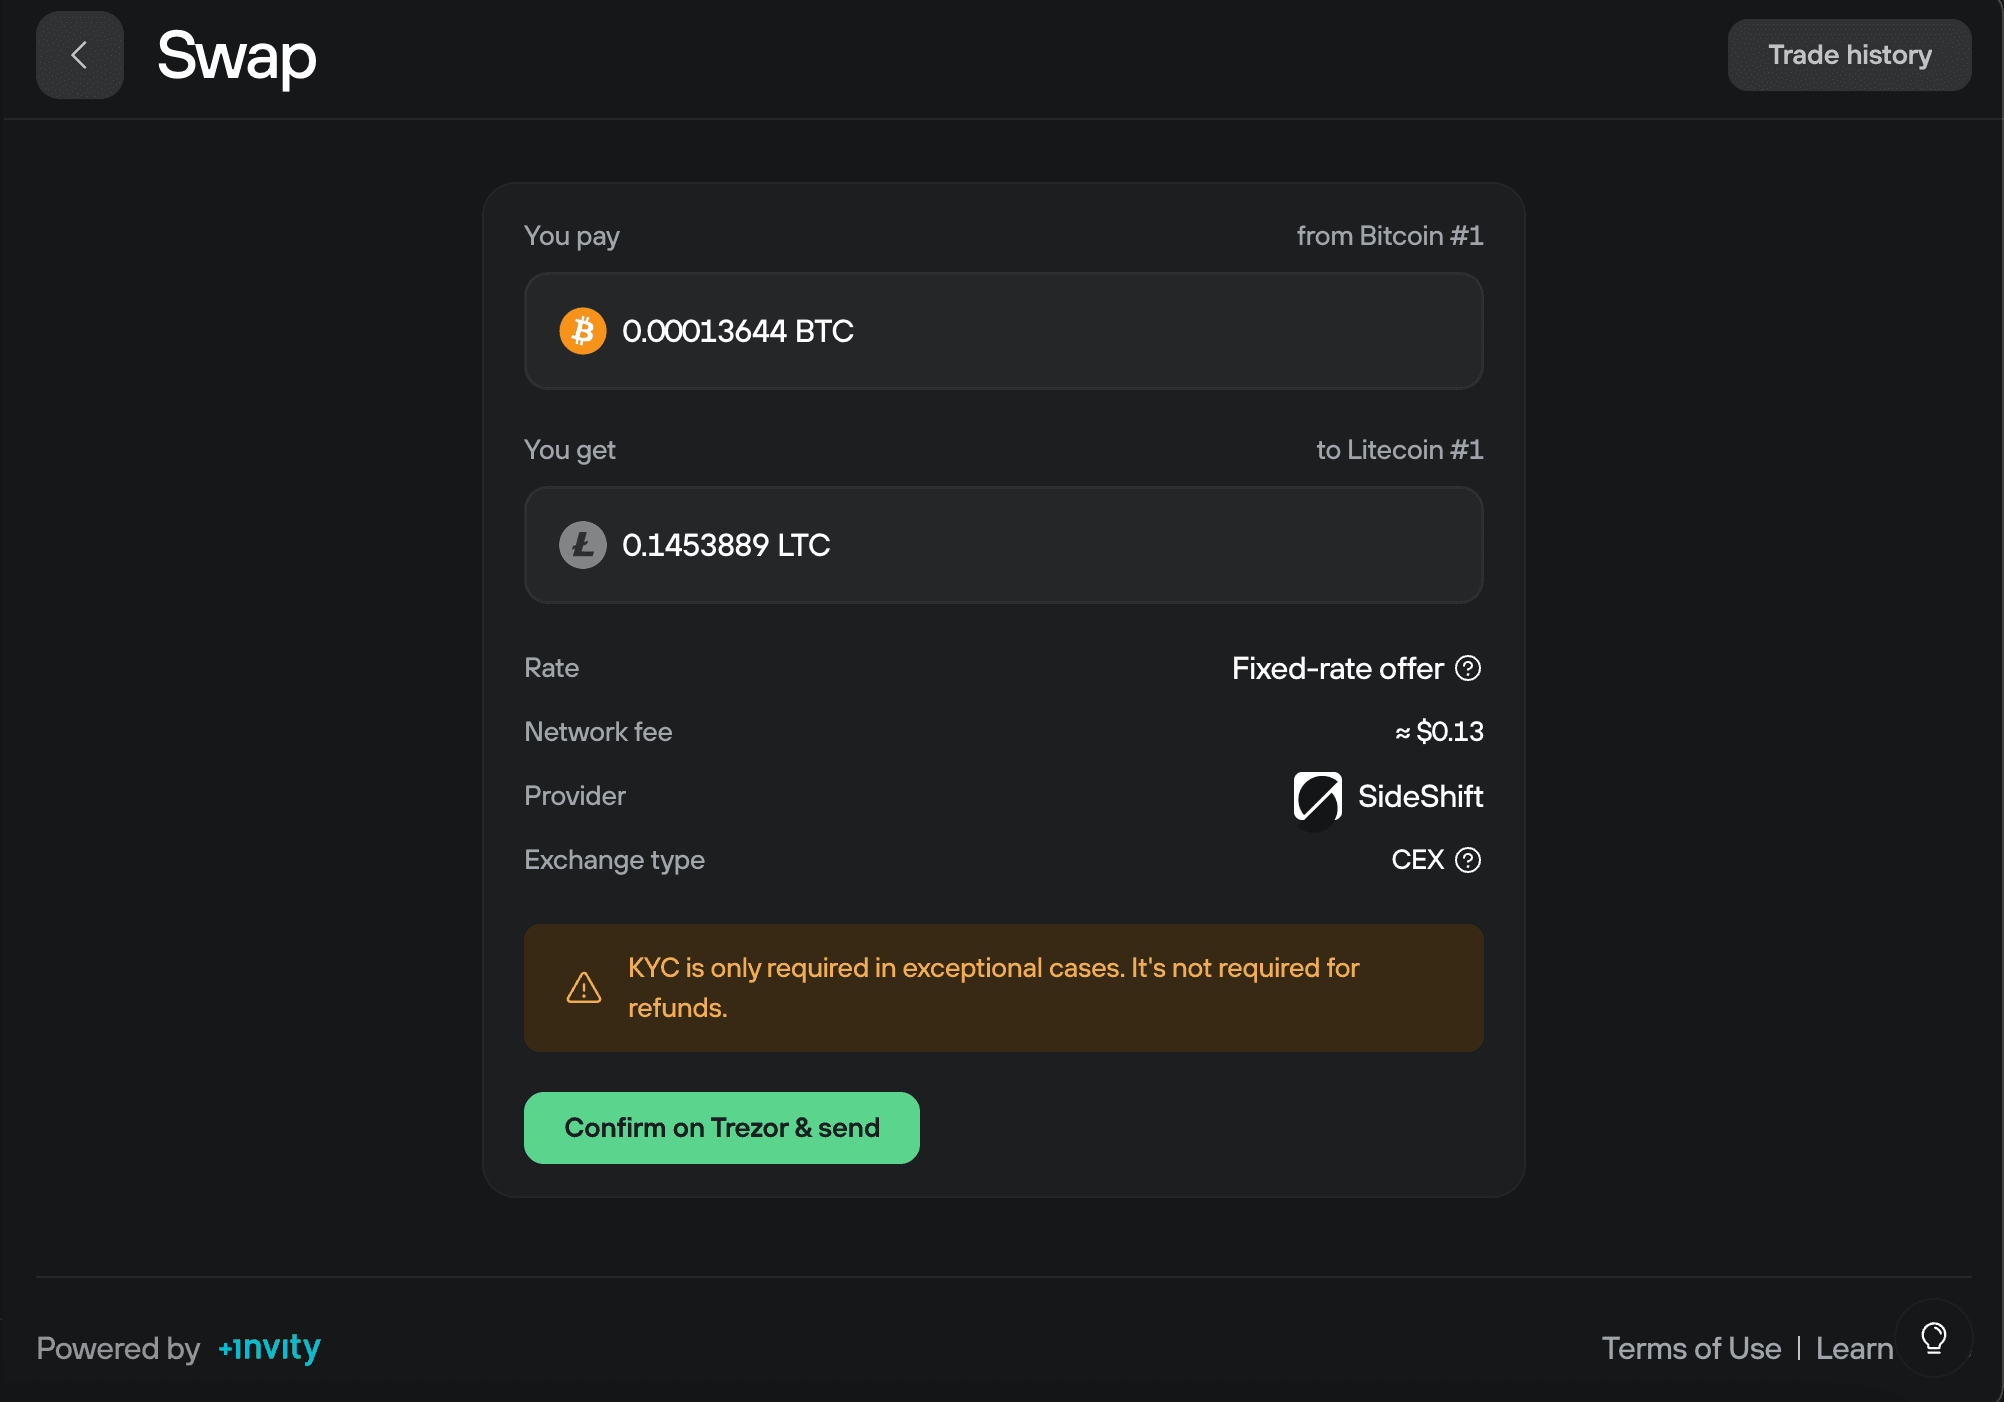
Task: Click the Learn link
Action: (1854, 1348)
